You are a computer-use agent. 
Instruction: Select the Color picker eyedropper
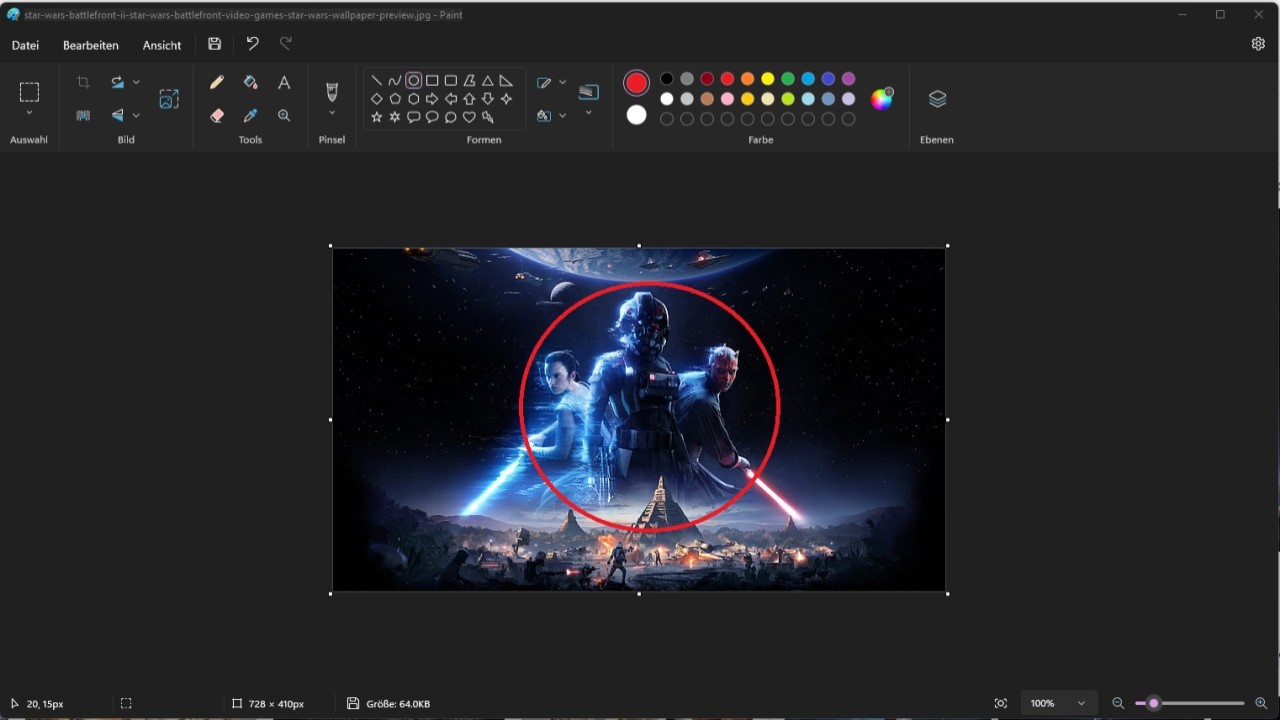250,115
